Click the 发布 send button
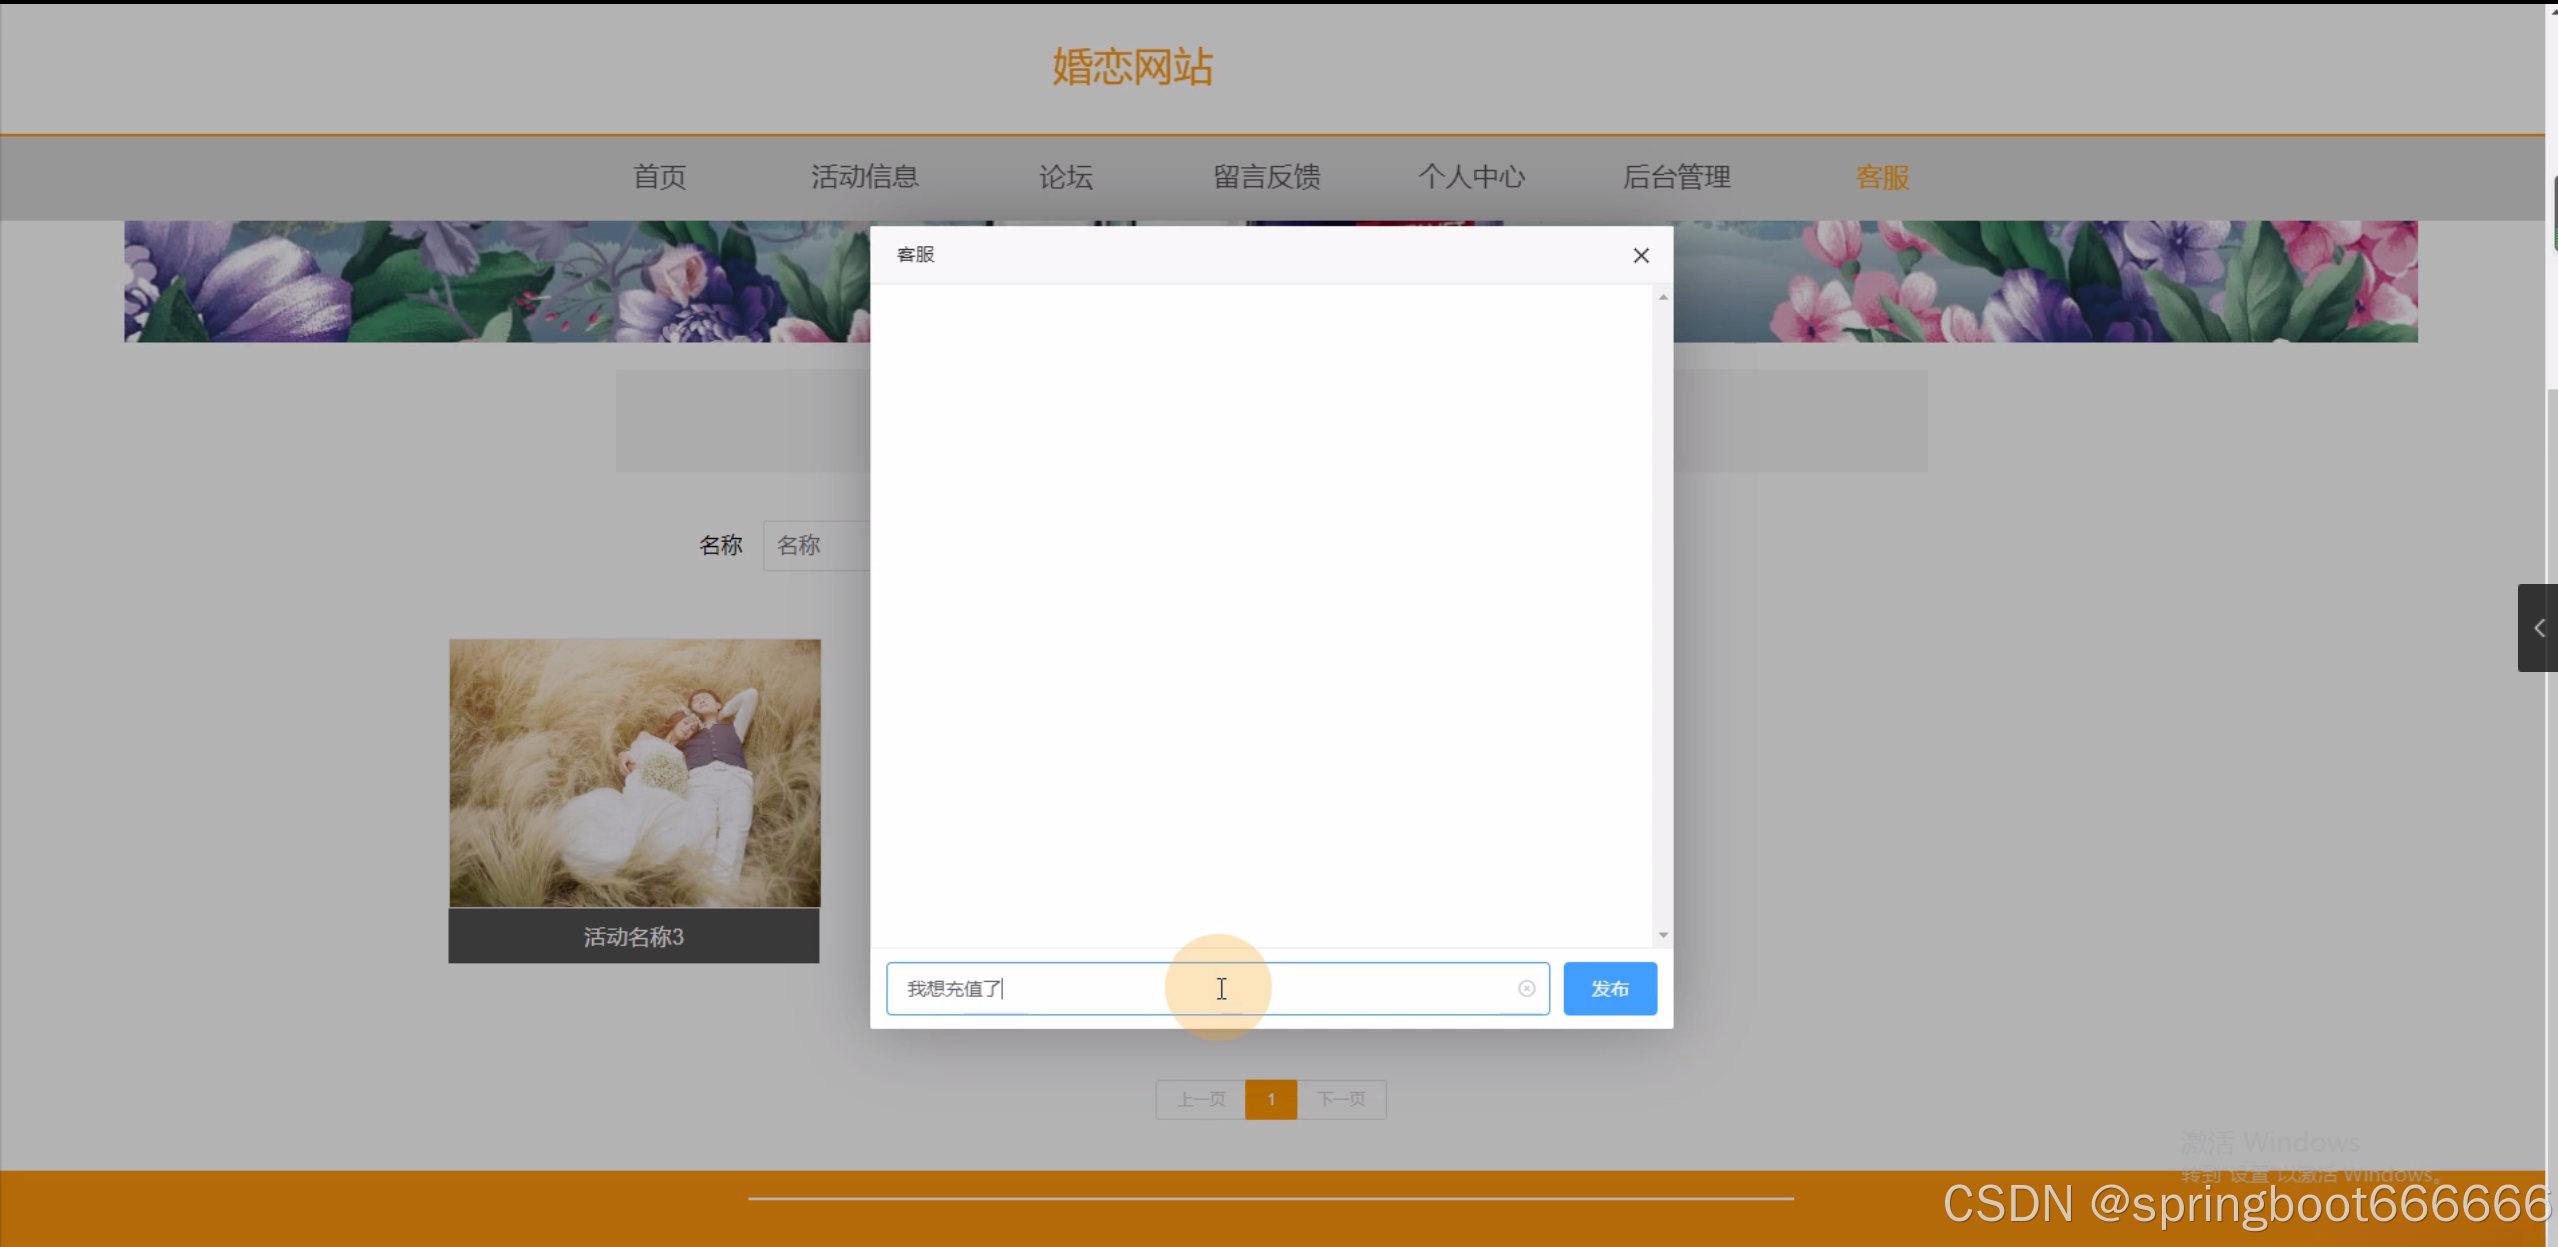Screen dimensions: 2558x1247 (x=1609, y=989)
